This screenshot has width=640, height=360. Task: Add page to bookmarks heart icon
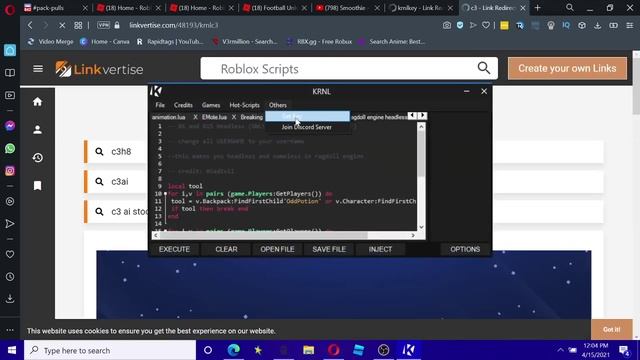[x=486, y=25]
